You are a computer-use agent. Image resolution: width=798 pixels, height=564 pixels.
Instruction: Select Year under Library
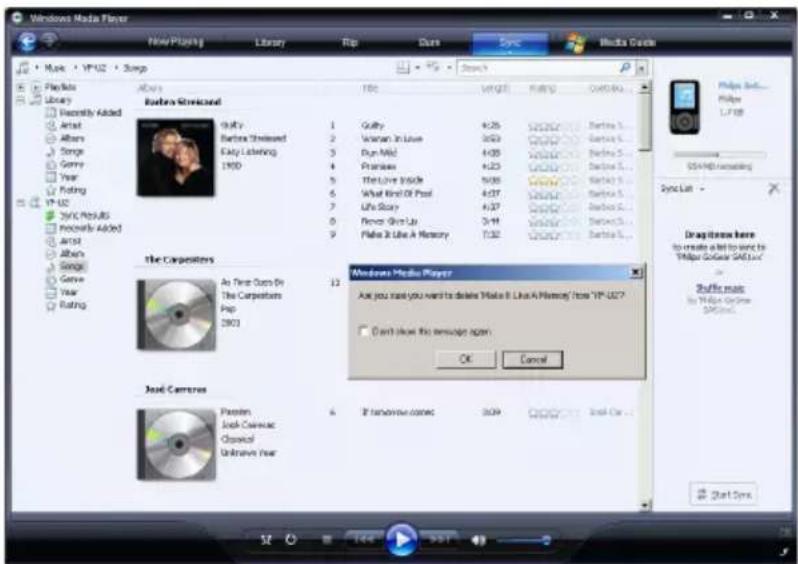(x=69, y=177)
